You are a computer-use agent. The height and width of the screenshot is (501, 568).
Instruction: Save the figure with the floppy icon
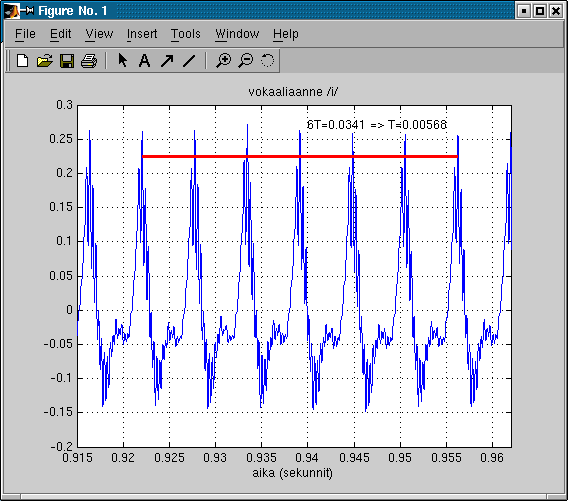[67, 60]
